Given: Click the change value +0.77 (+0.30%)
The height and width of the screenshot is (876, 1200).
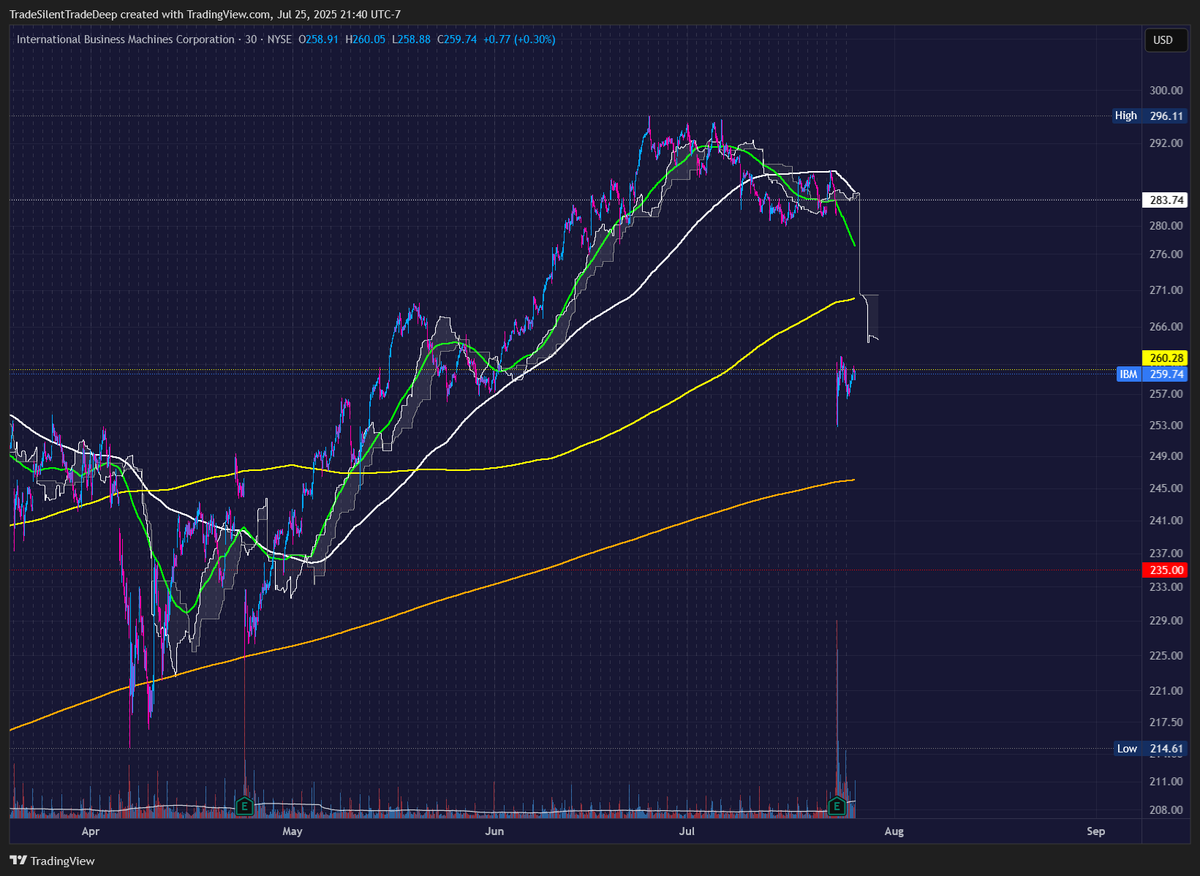Looking at the screenshot, I should 519,39.
